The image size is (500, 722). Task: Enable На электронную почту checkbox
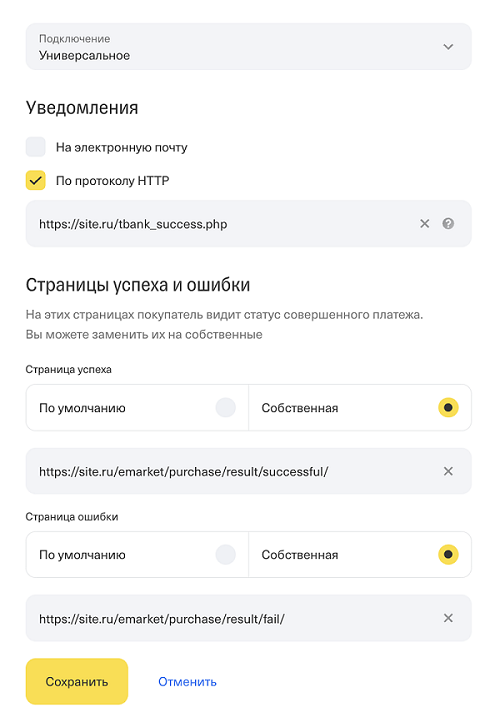pos(35,147)
